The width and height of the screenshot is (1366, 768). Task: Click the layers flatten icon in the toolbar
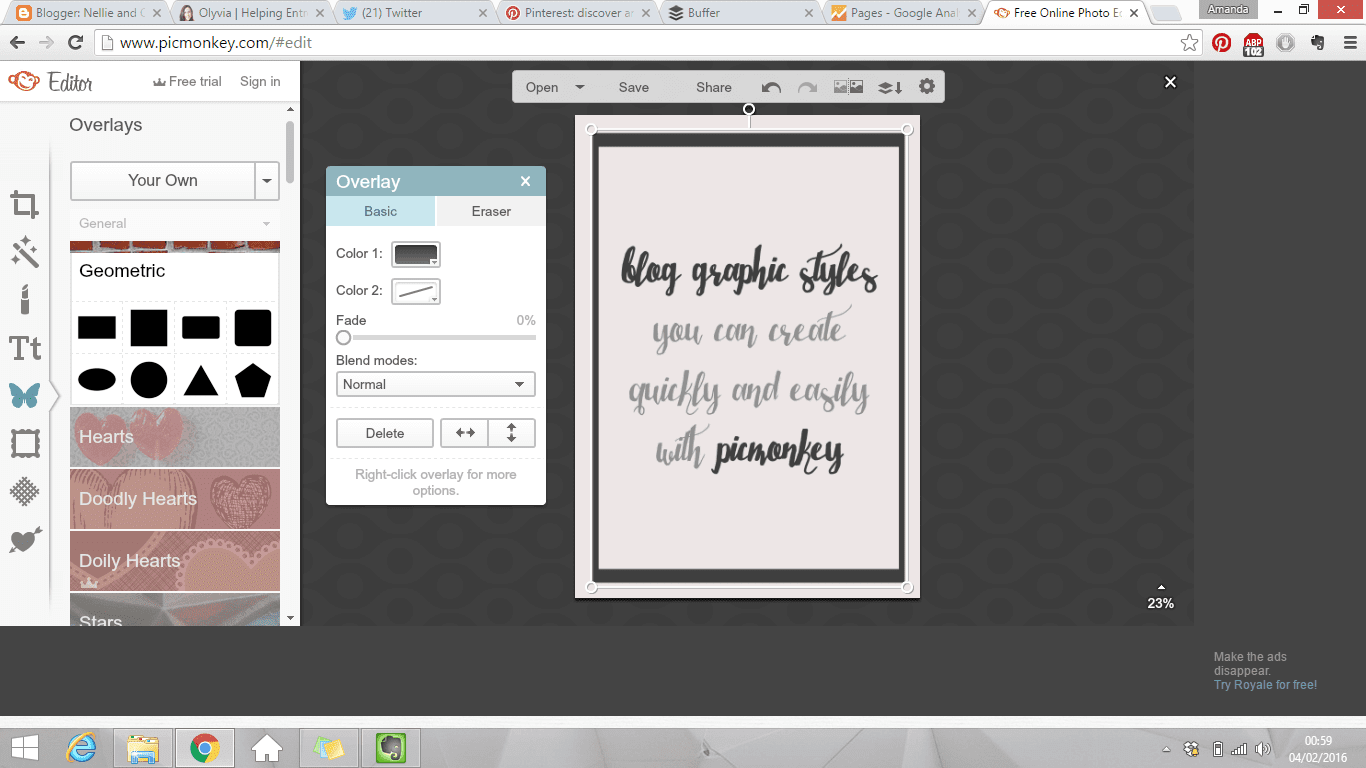890,87
